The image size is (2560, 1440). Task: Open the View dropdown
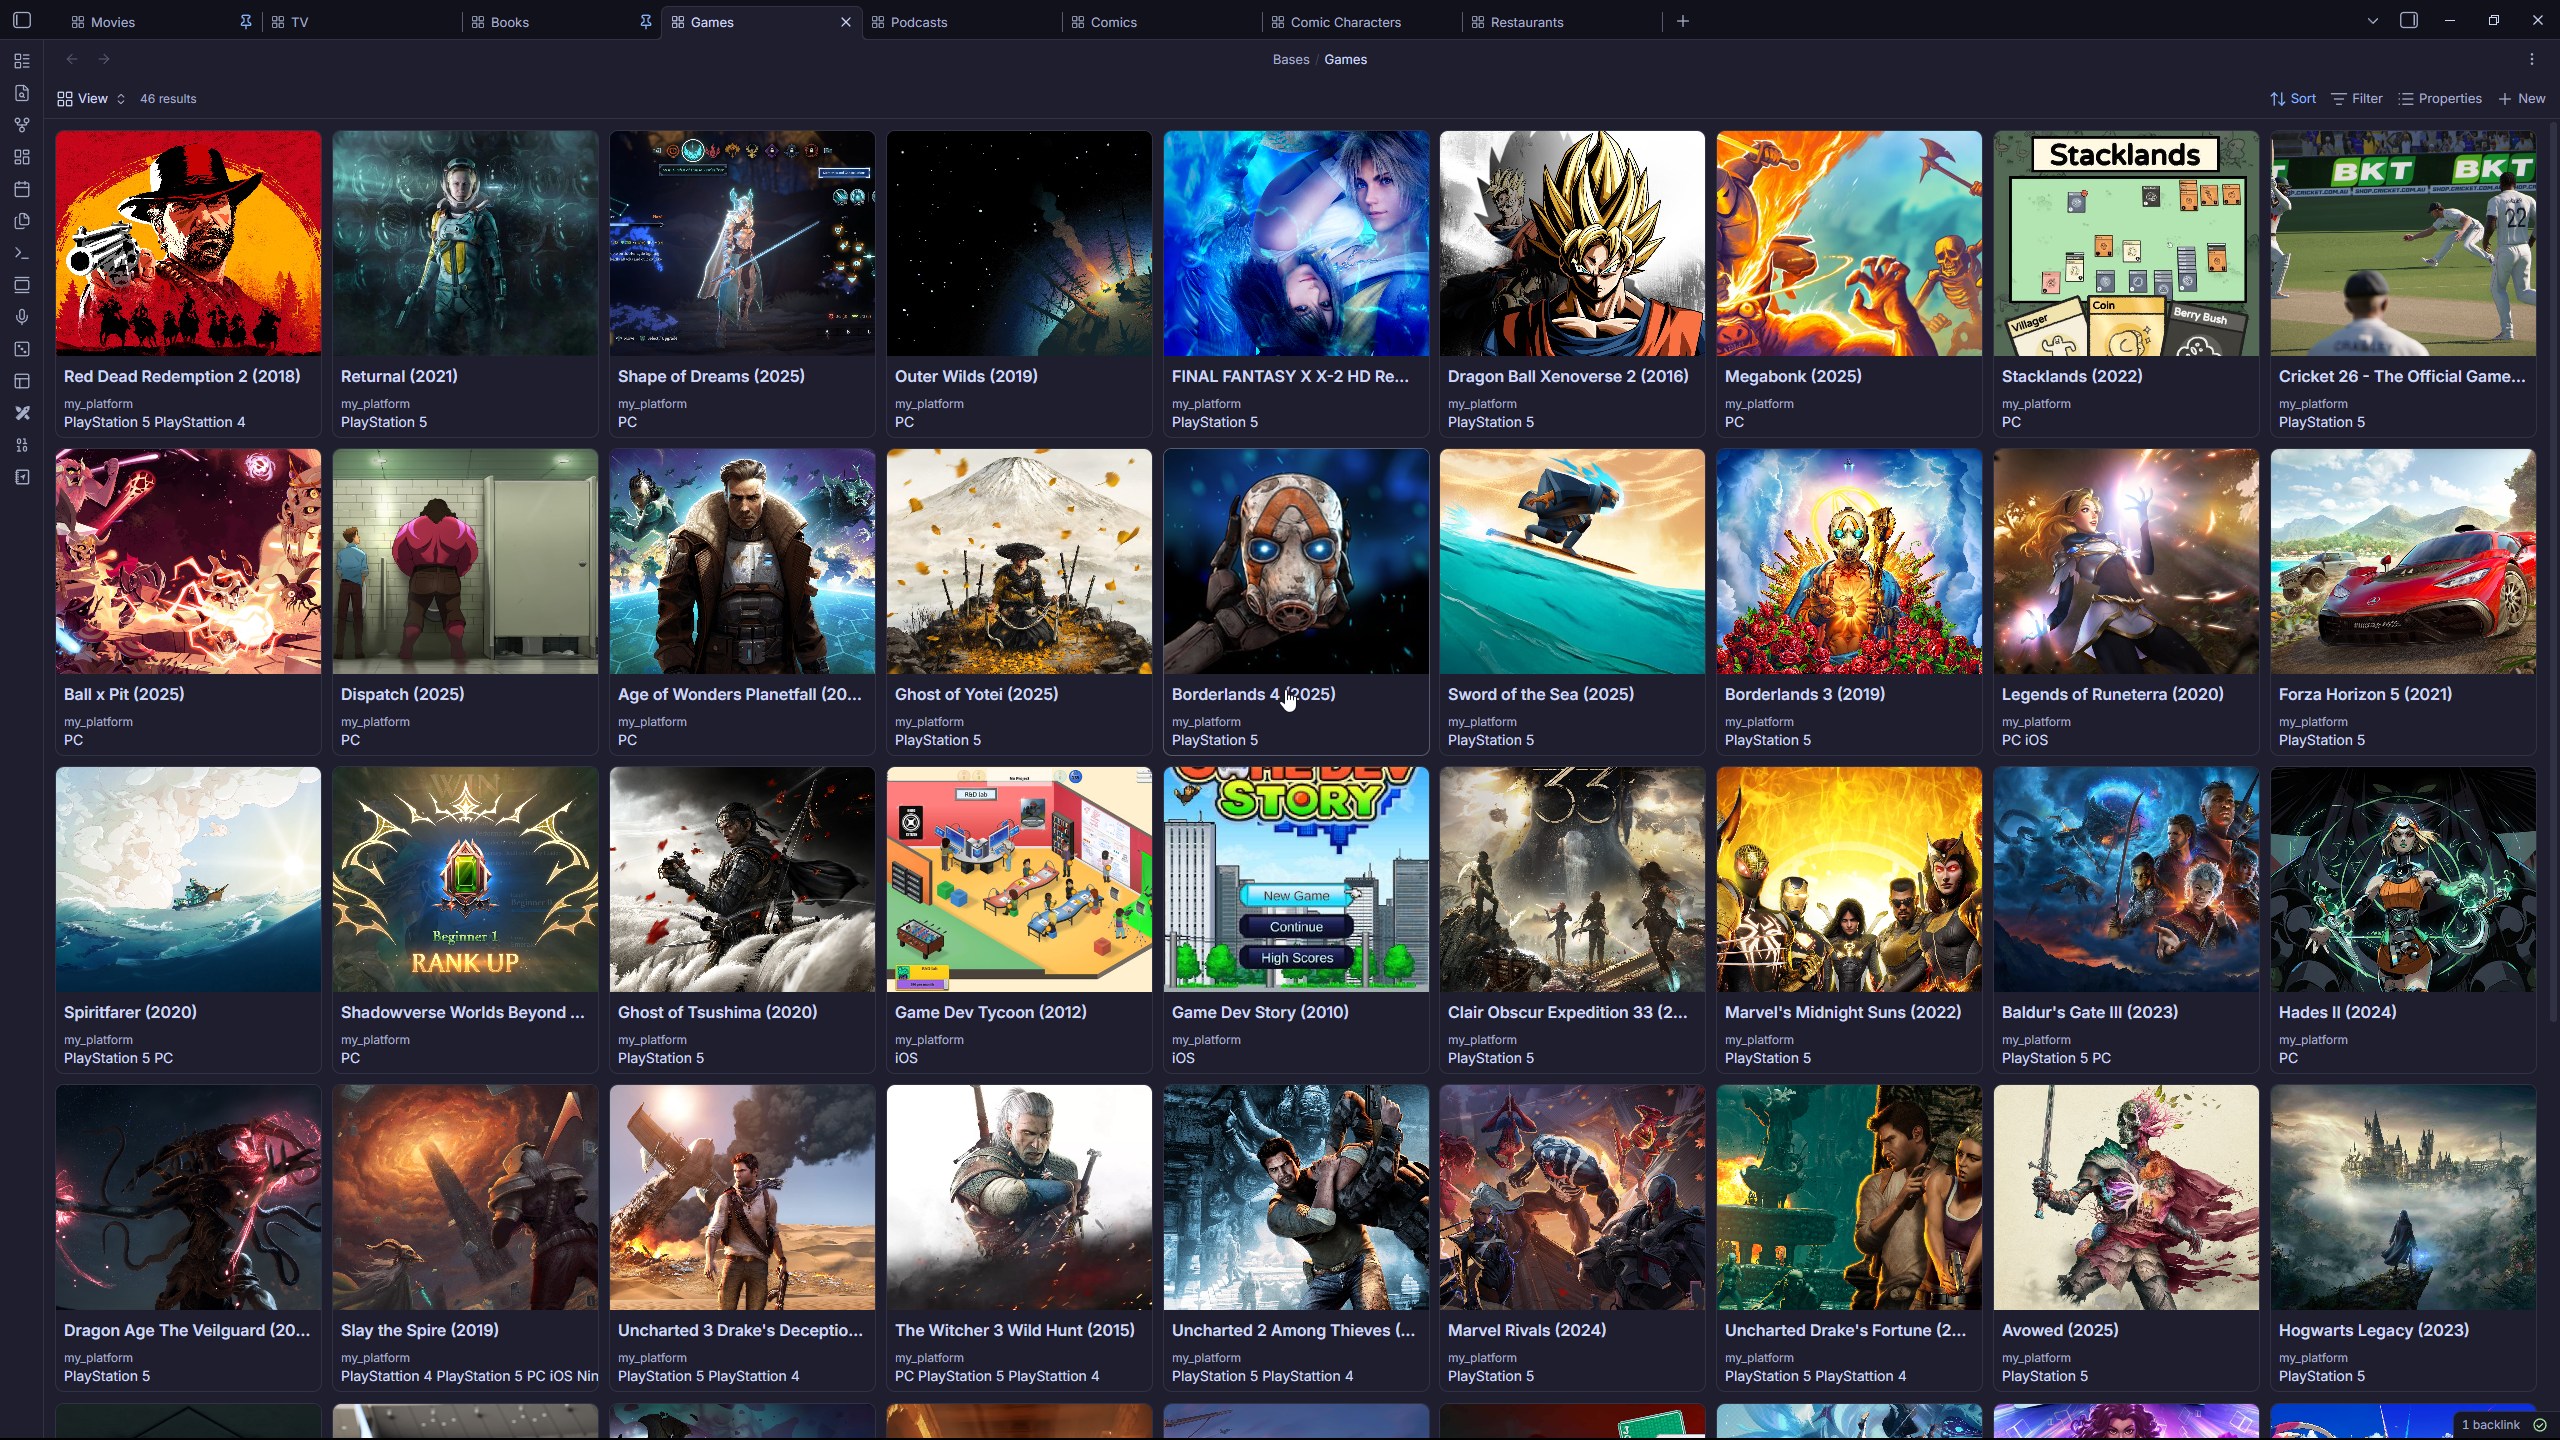coord(89,98)
